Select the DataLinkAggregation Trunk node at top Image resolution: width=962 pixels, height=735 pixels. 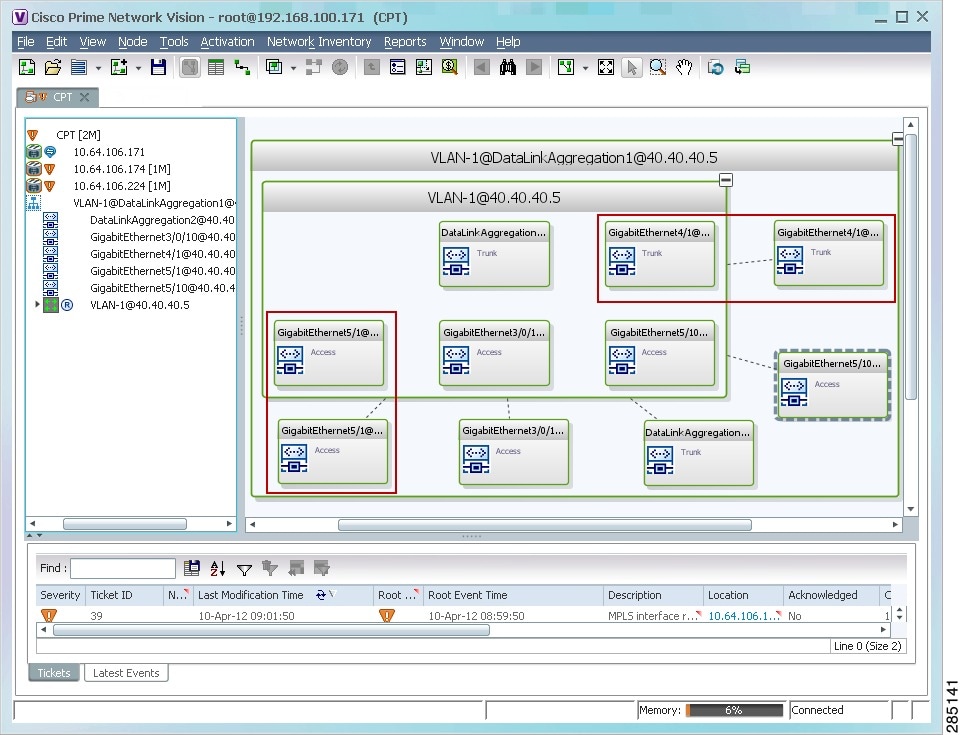pos(494,254)
